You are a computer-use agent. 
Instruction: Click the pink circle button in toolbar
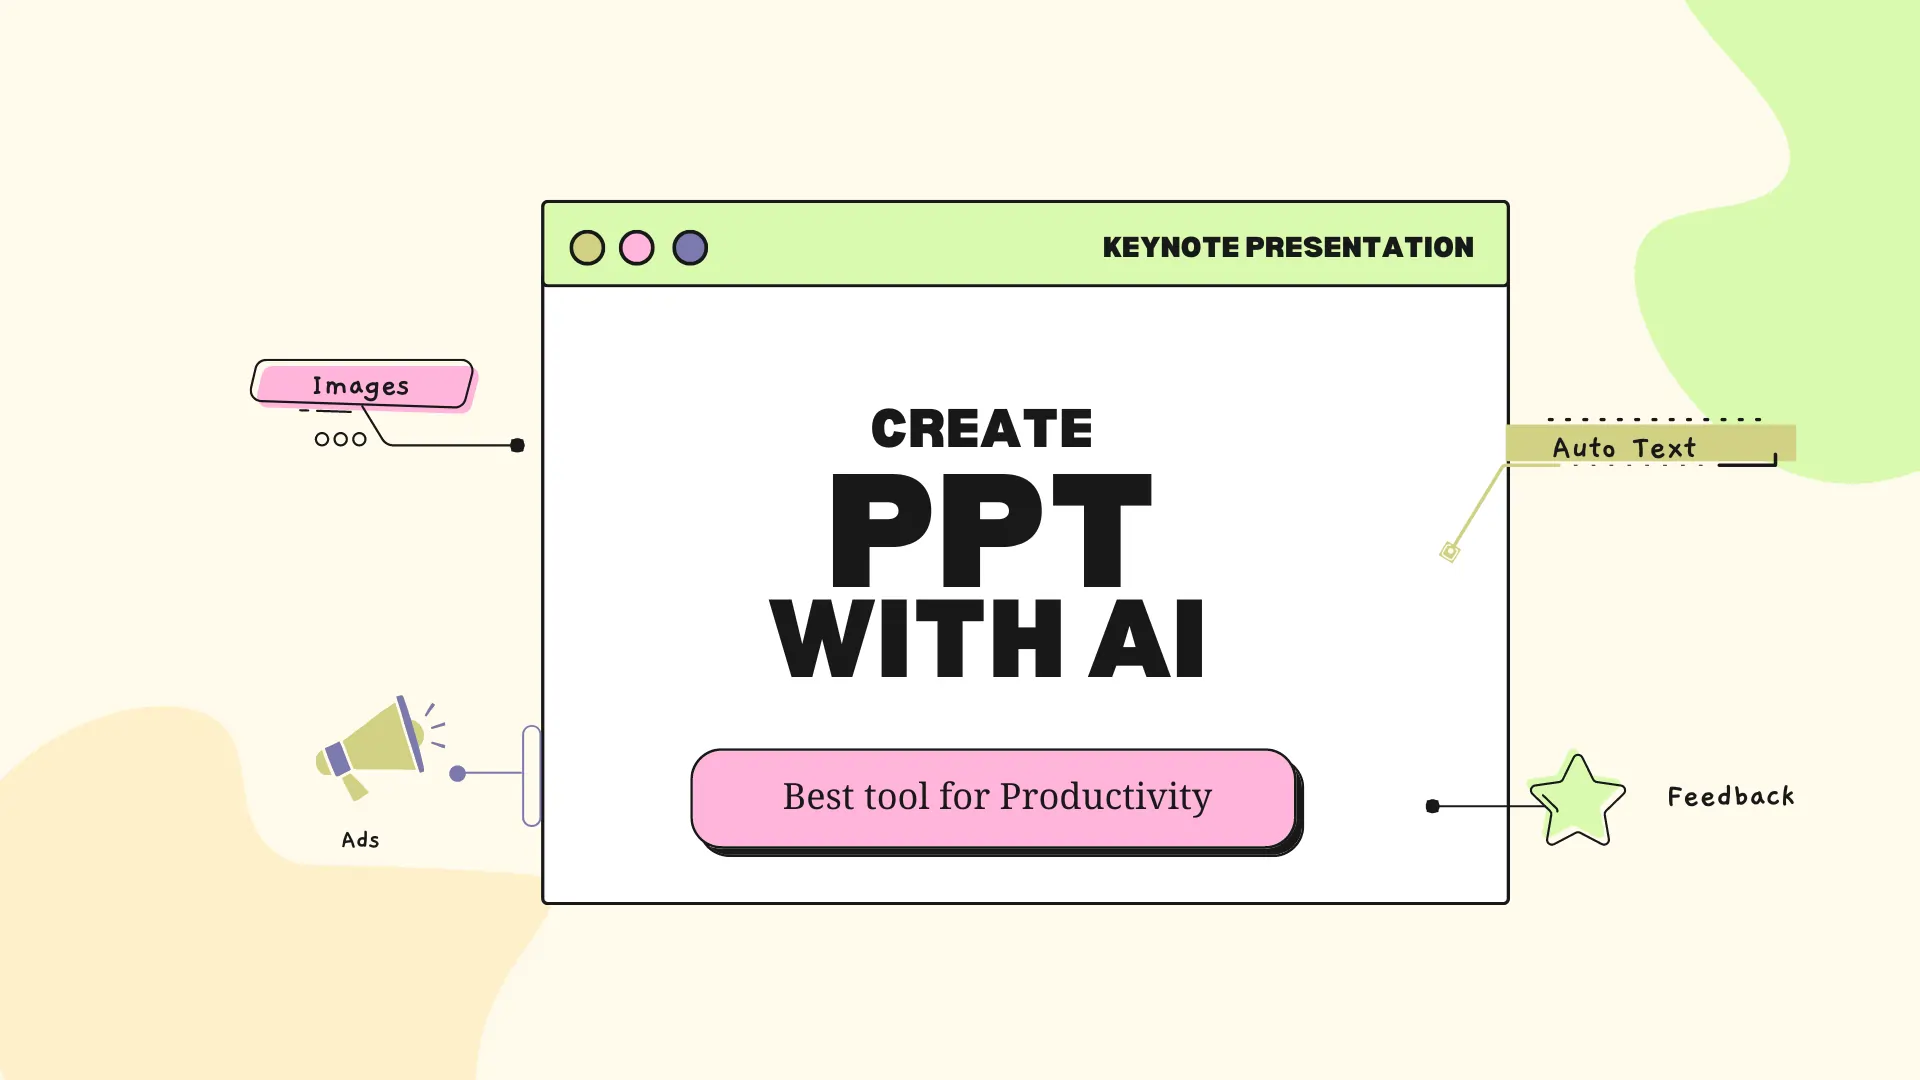[637, 247]
